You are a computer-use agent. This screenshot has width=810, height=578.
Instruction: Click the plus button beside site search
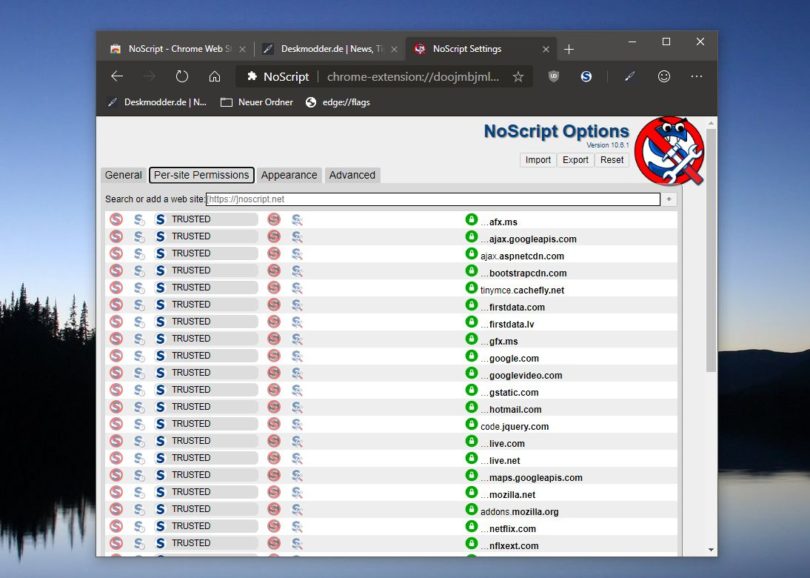[669, 199]
